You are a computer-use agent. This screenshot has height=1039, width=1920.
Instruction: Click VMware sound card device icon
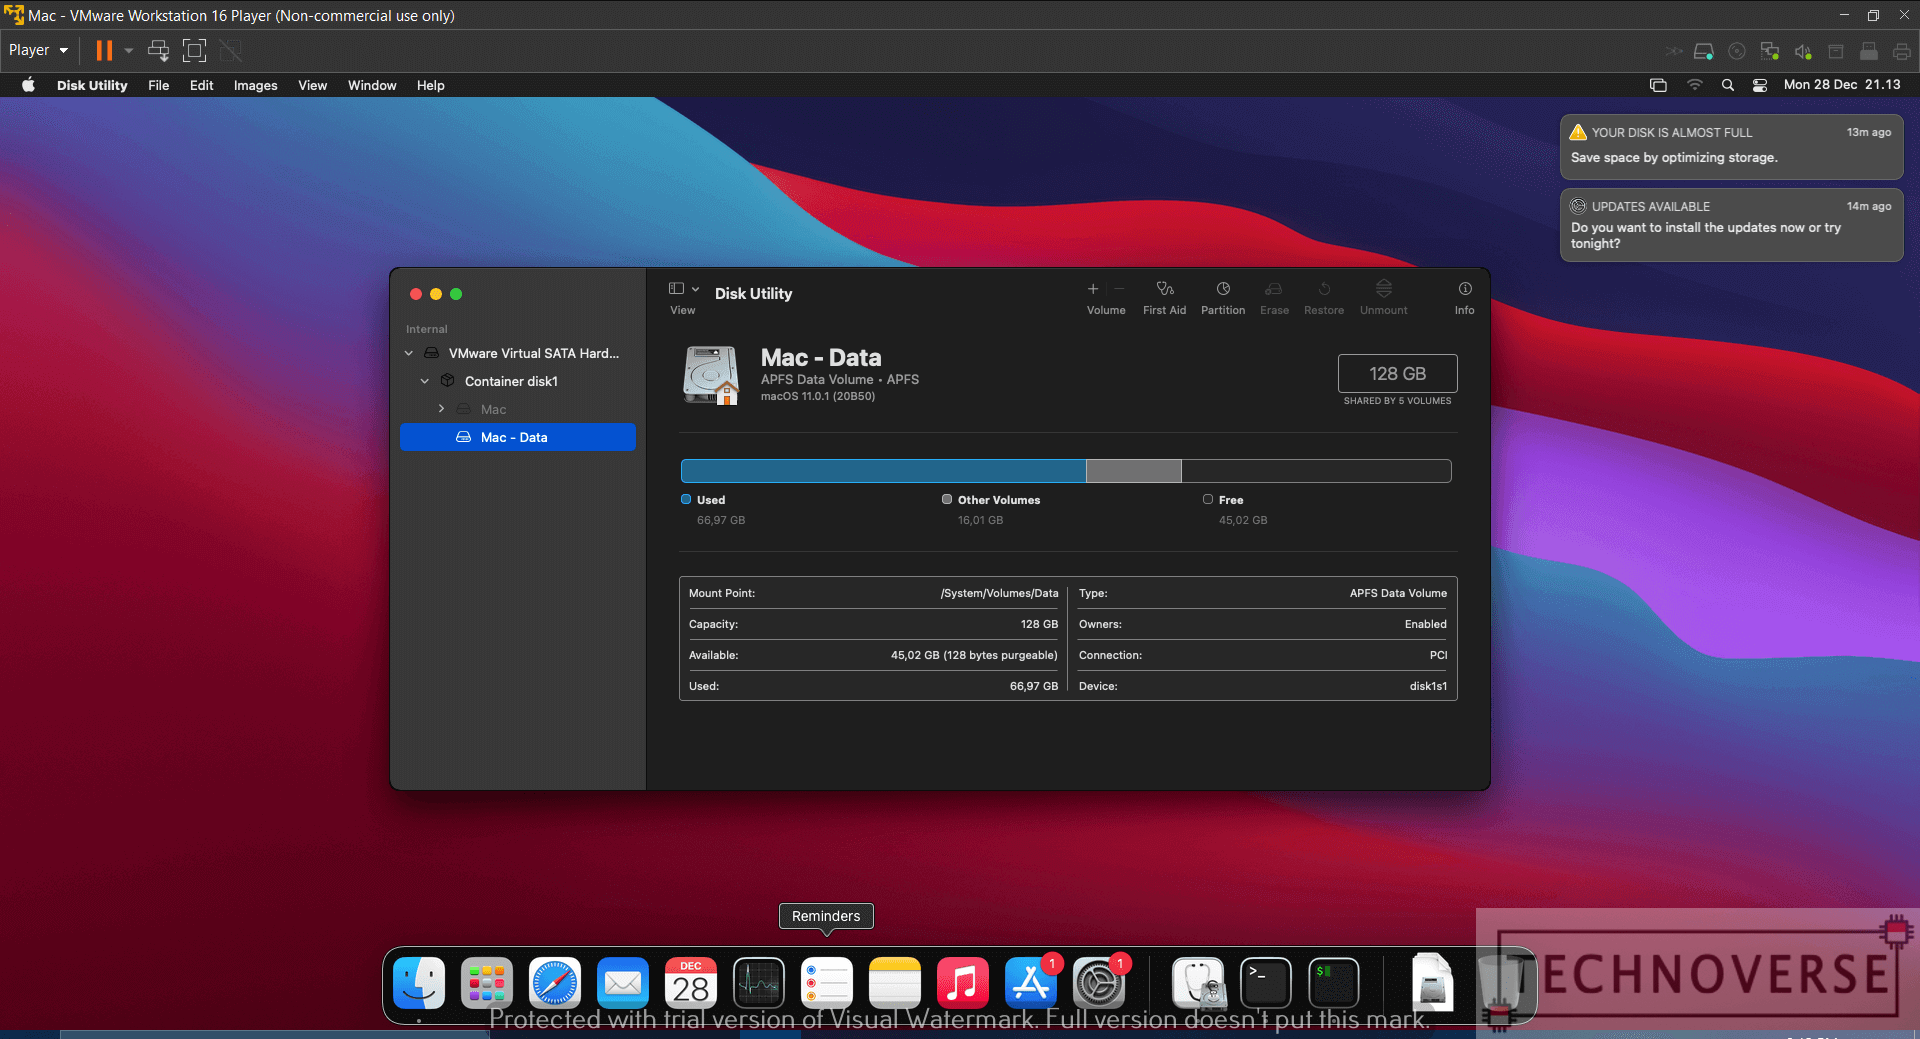pyautogui.click(x=1803, y=51)
